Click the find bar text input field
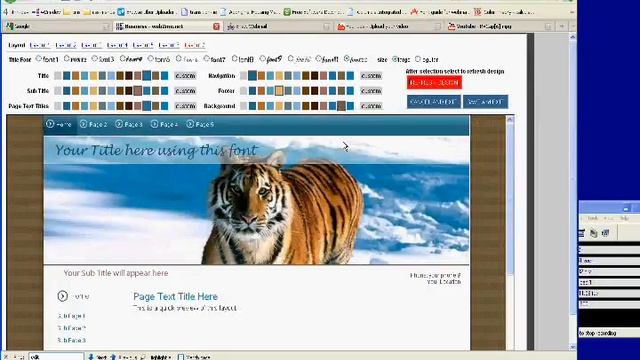The image size is (640, 360). [x=56, y=357]
